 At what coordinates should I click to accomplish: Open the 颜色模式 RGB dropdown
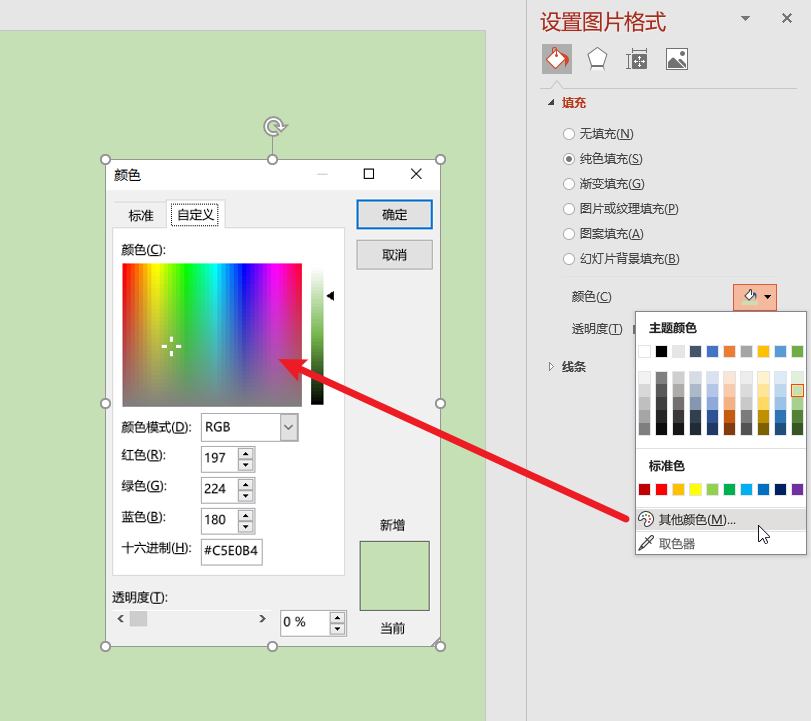289,427
